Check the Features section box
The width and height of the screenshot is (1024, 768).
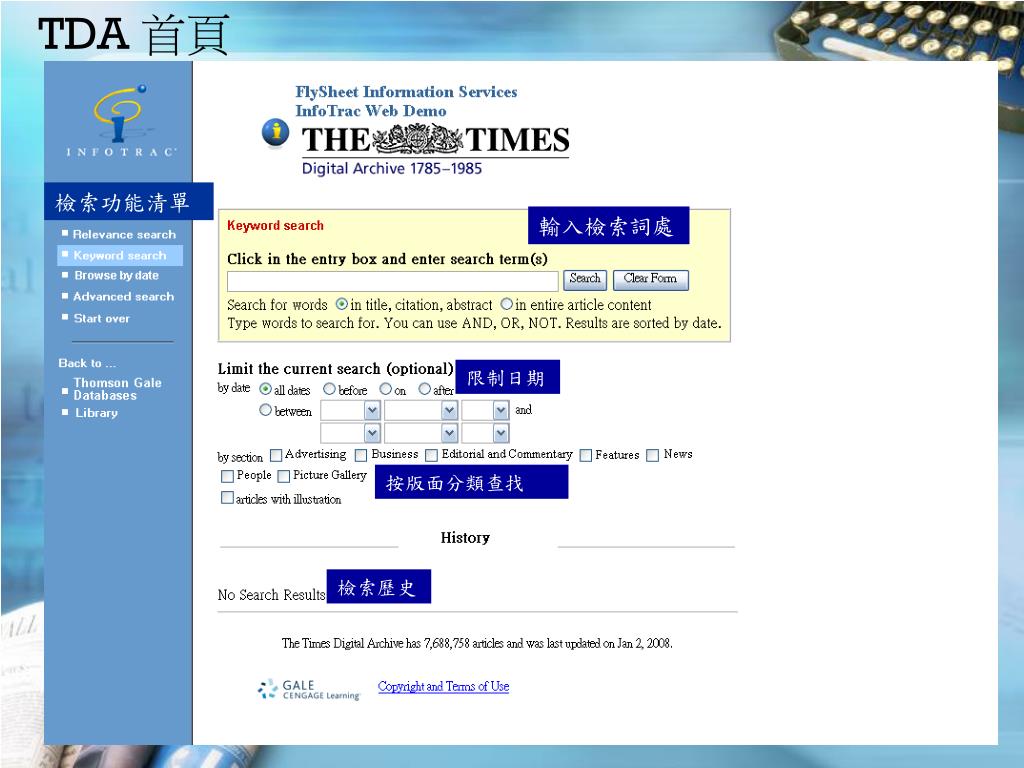tap(586, 455)
